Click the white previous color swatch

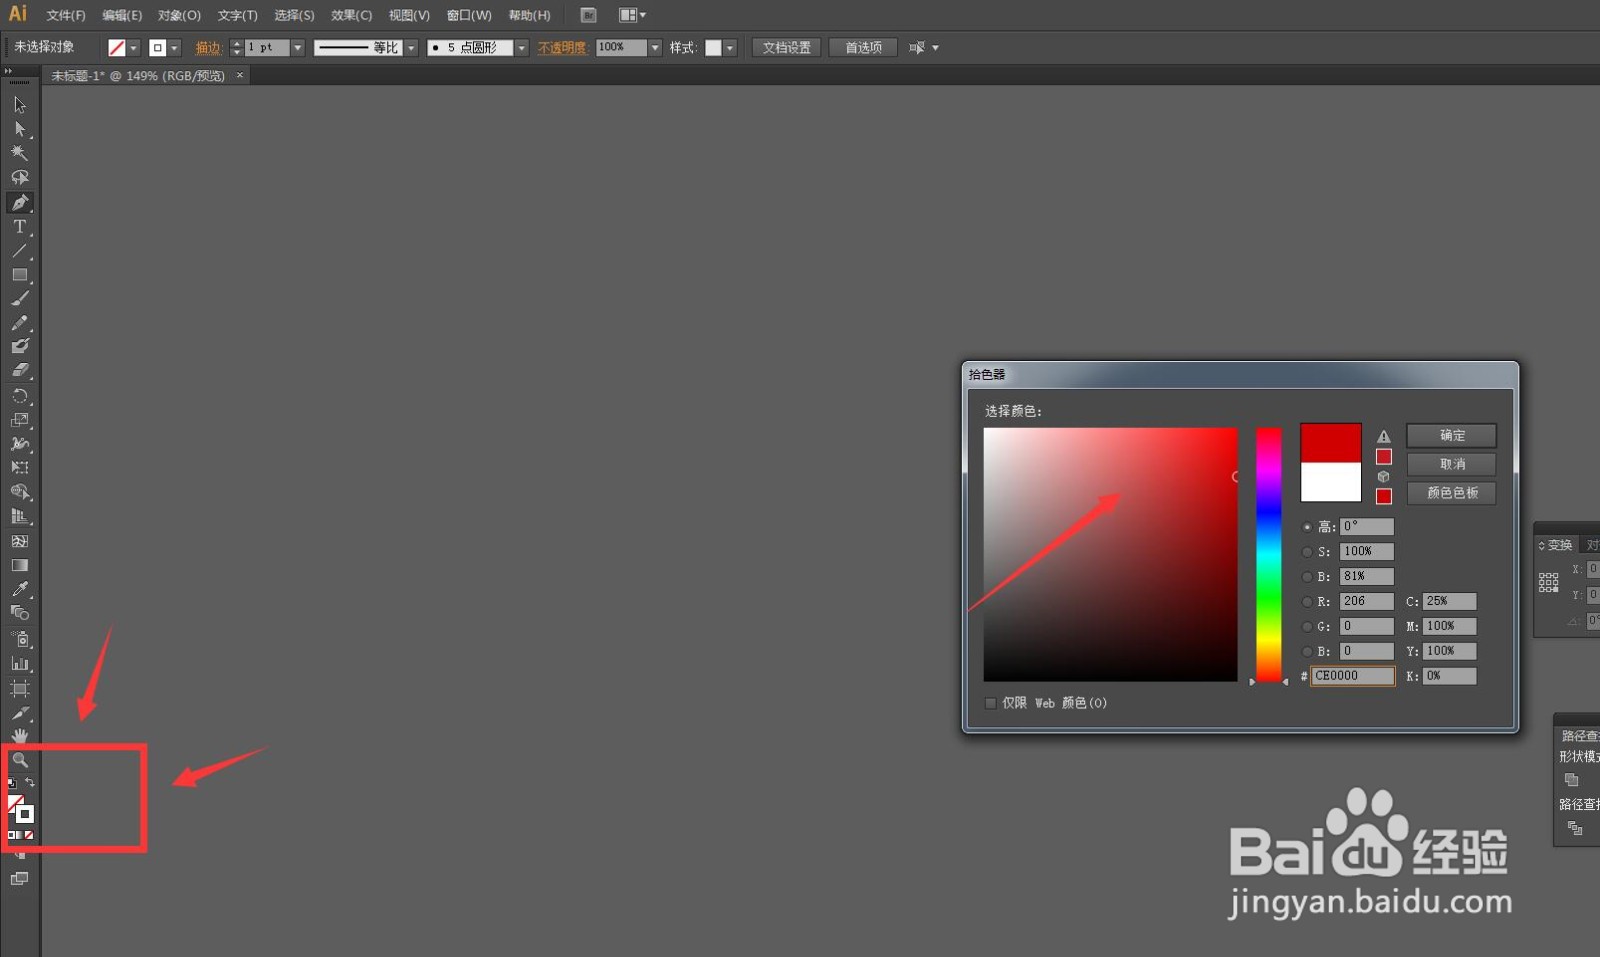point(1331,482)
